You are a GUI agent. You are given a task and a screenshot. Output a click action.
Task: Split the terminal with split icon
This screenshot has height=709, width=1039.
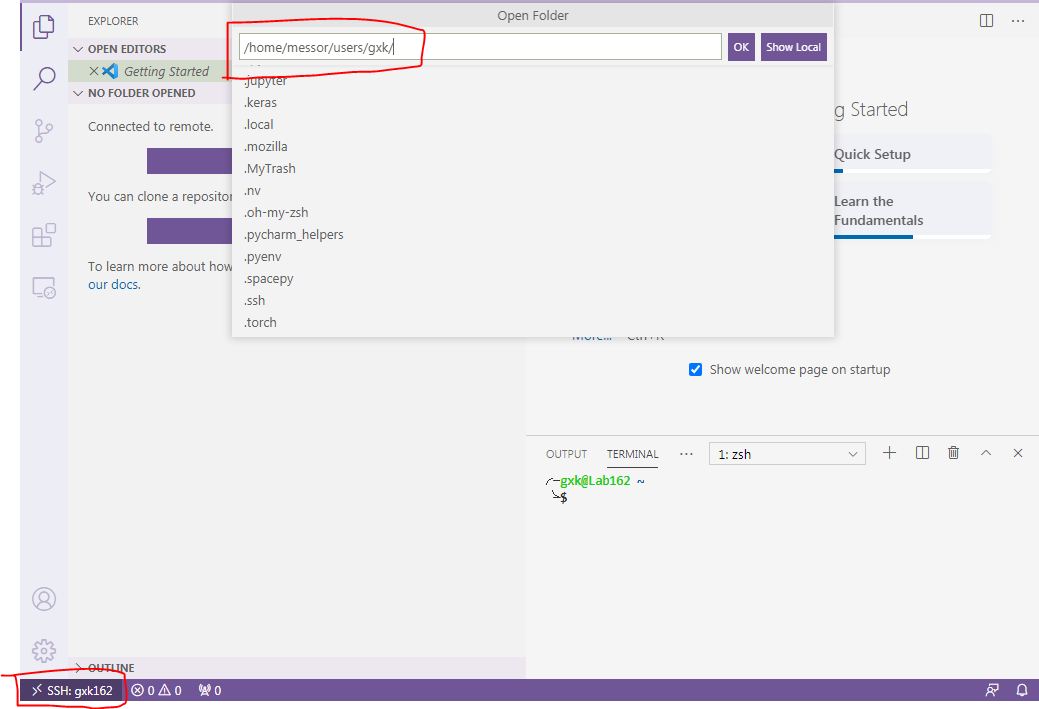pyautogui.click(x=922, y=453)
